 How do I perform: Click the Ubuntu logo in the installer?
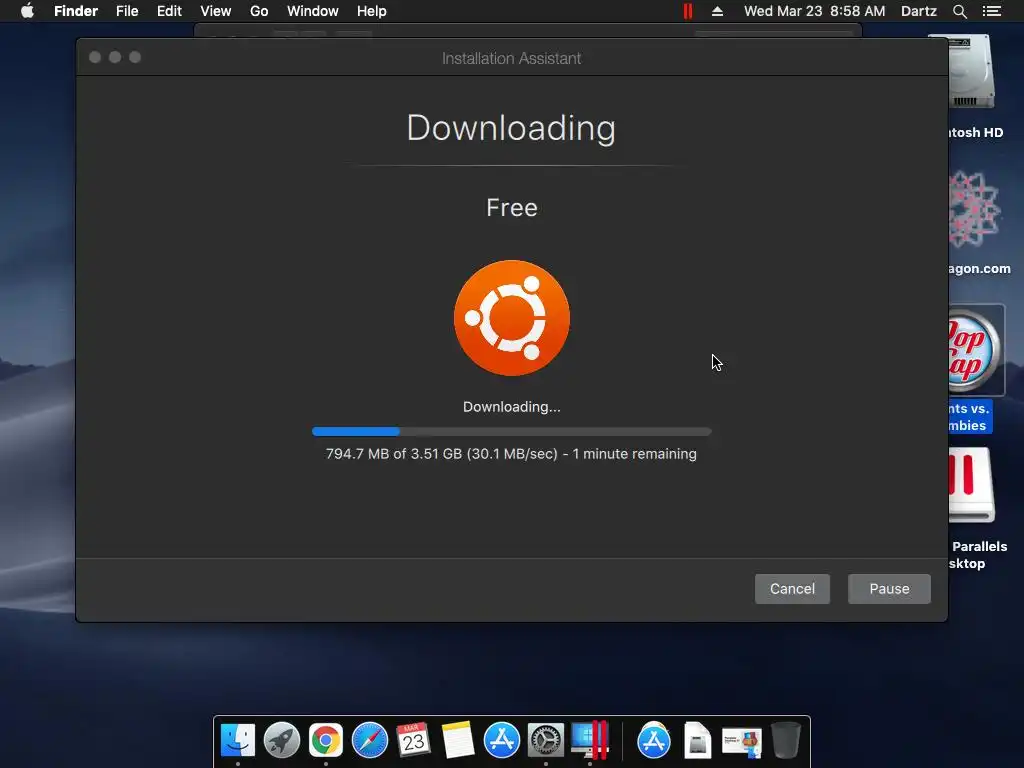click(x=512, y=318)
